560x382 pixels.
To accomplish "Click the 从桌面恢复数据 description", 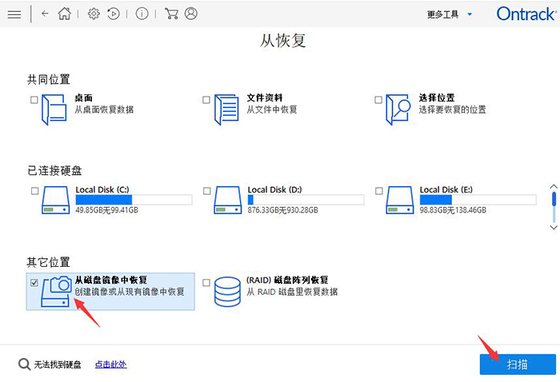I will (104, 110).
